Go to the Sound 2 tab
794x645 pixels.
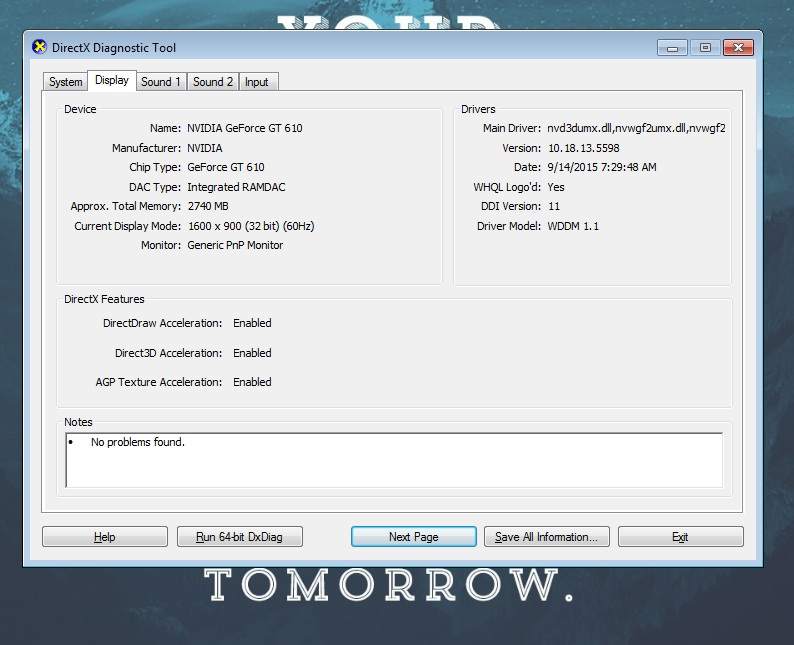tap(213, 82)
